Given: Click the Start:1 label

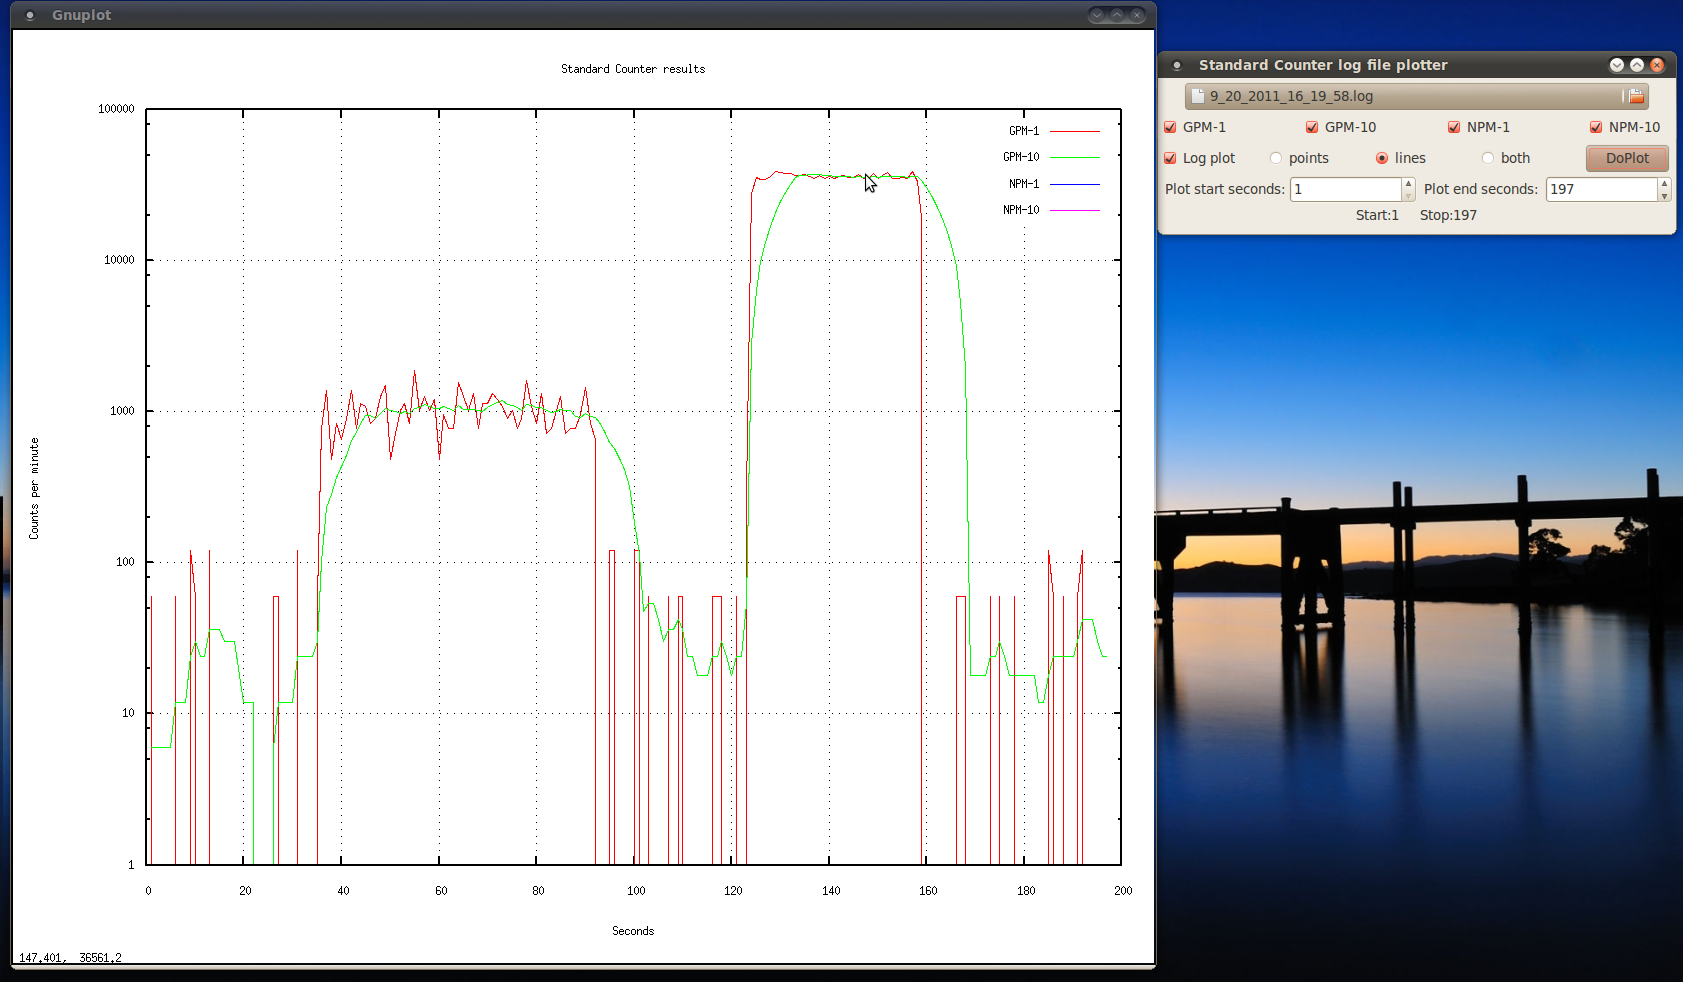Looking at the screenshot, I should [1377, 215].
